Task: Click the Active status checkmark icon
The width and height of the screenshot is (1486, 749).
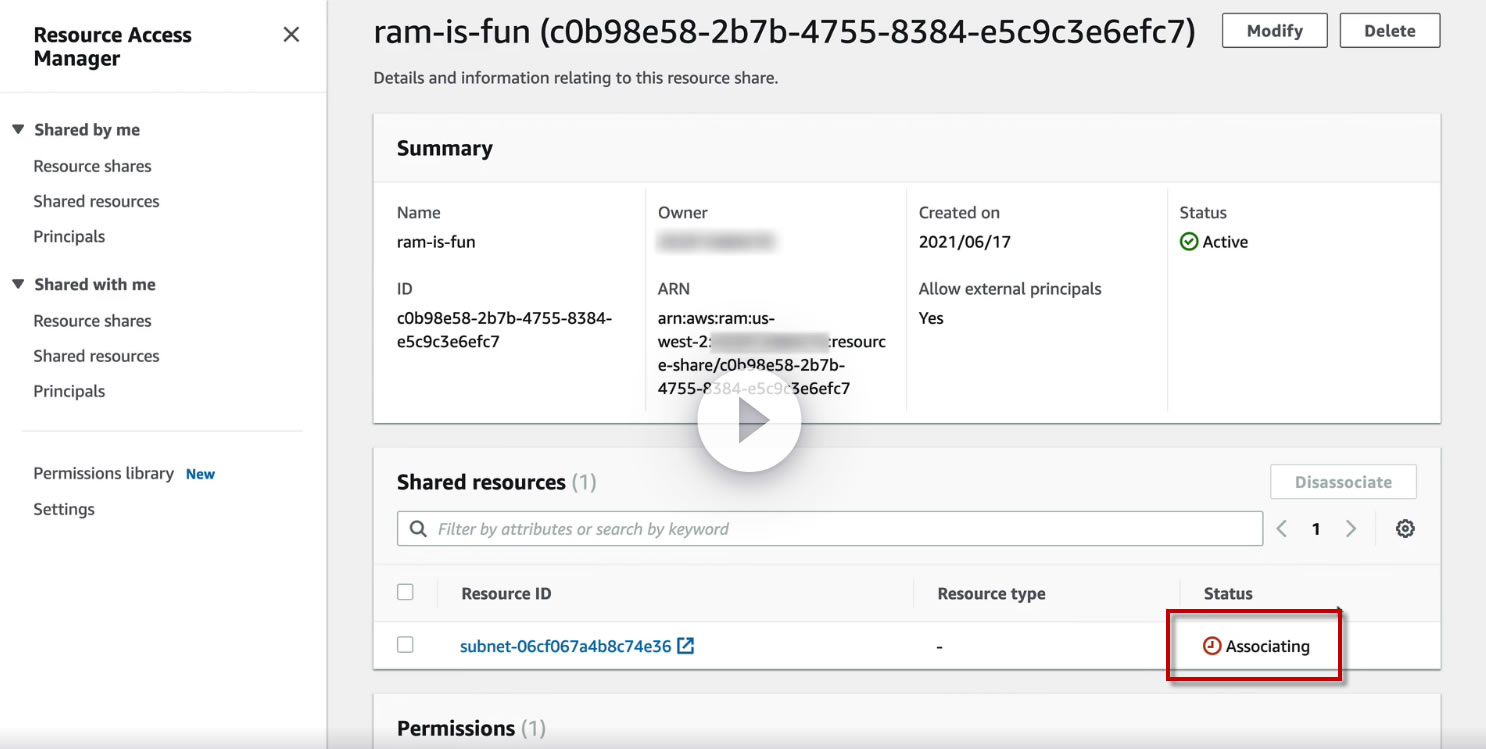Action: 1189,242
